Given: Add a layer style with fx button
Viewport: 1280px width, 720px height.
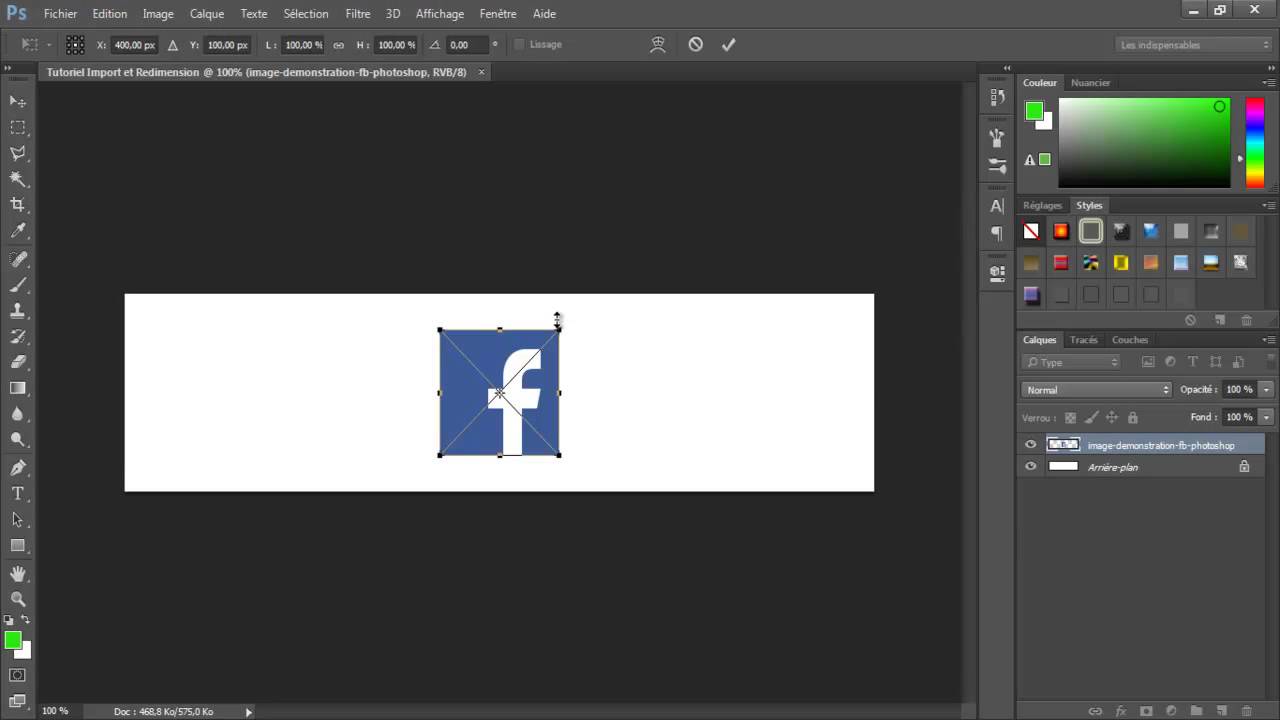Looking at the screenshot, I should click(x=1121, y=711).
